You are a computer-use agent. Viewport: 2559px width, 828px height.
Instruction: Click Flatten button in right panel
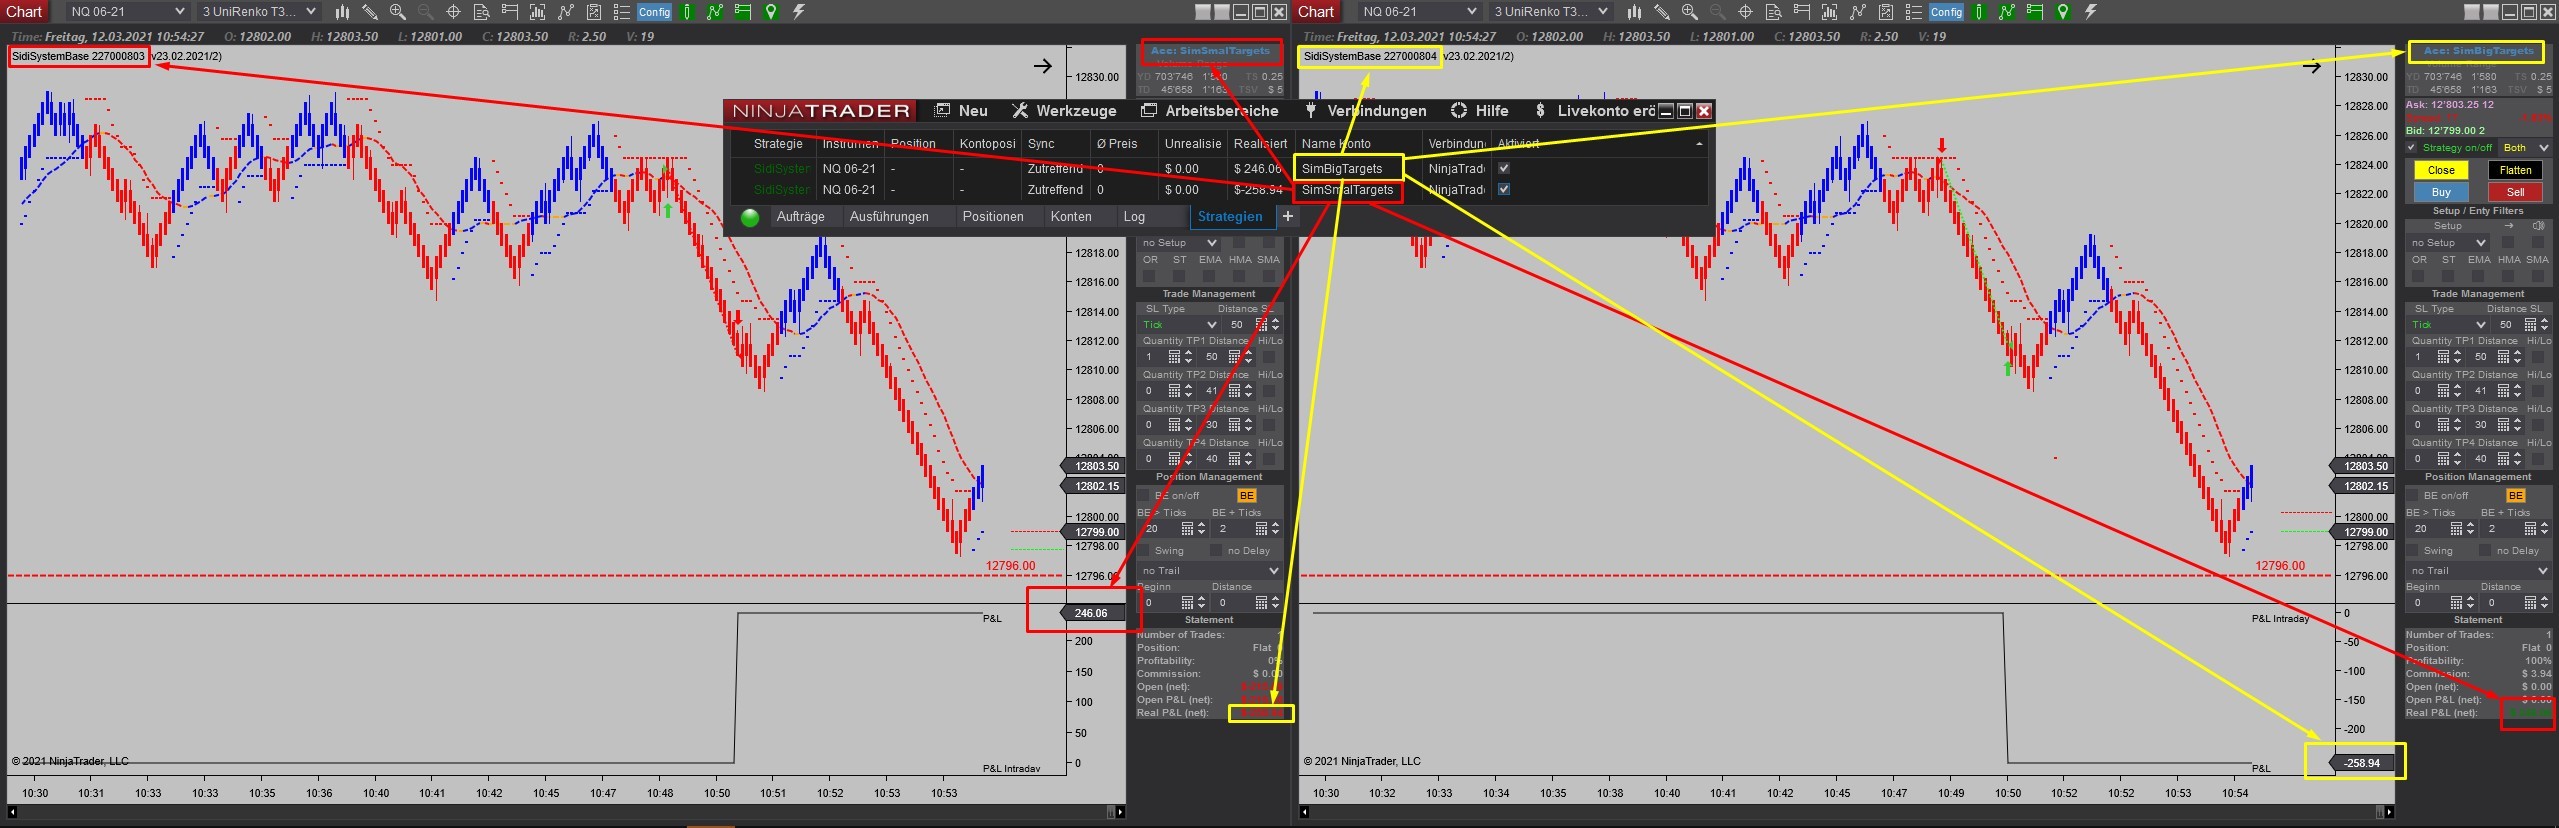(2516, 171)
